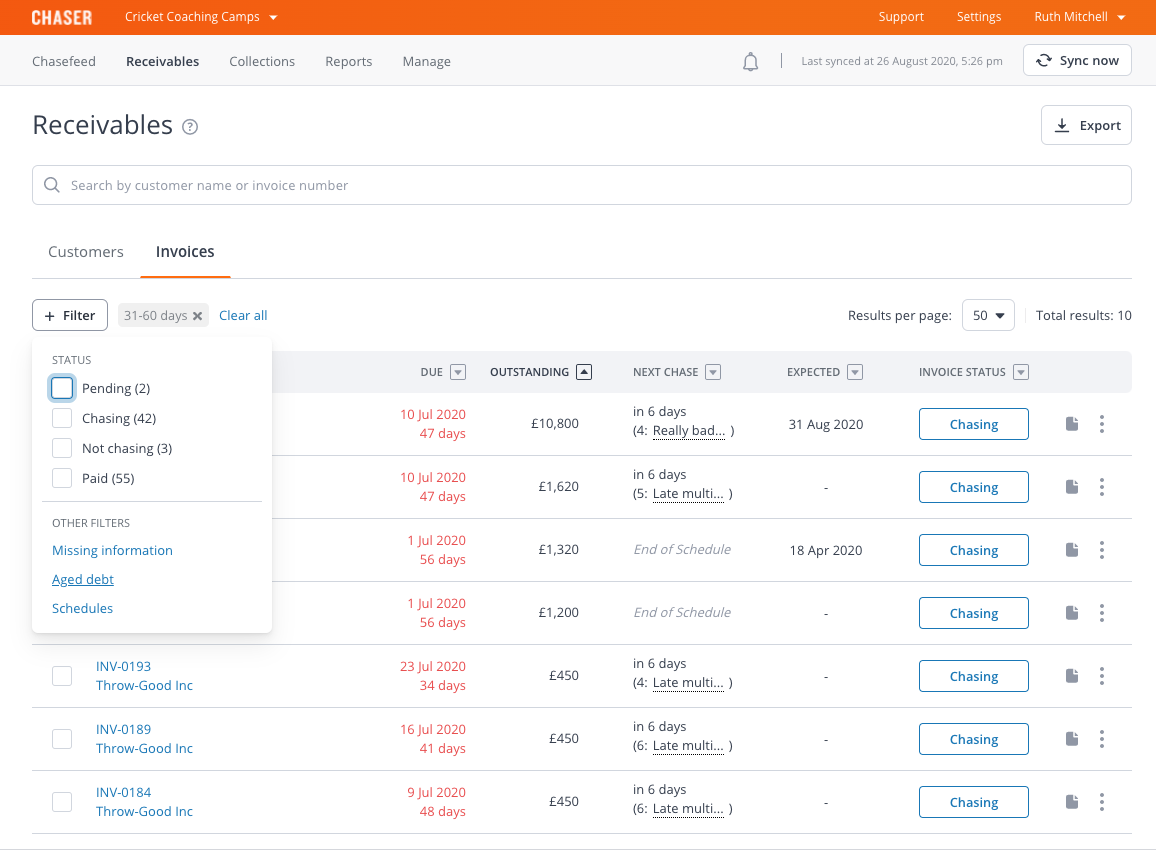Click the help icon beside Receivables

tap(190, 127)
